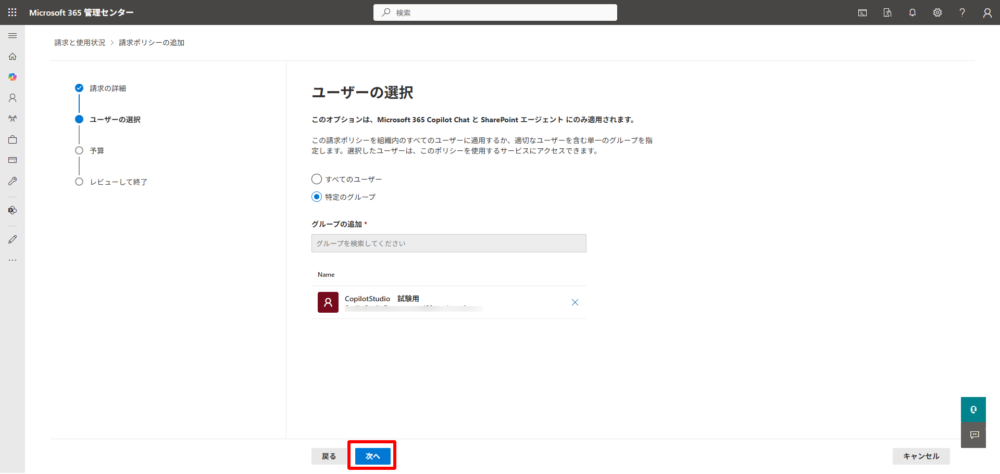The width and height of the screenshot is (1000, 474).
Task: Open Cloud Shell from the top bar
Action: (x=862, y=12)
